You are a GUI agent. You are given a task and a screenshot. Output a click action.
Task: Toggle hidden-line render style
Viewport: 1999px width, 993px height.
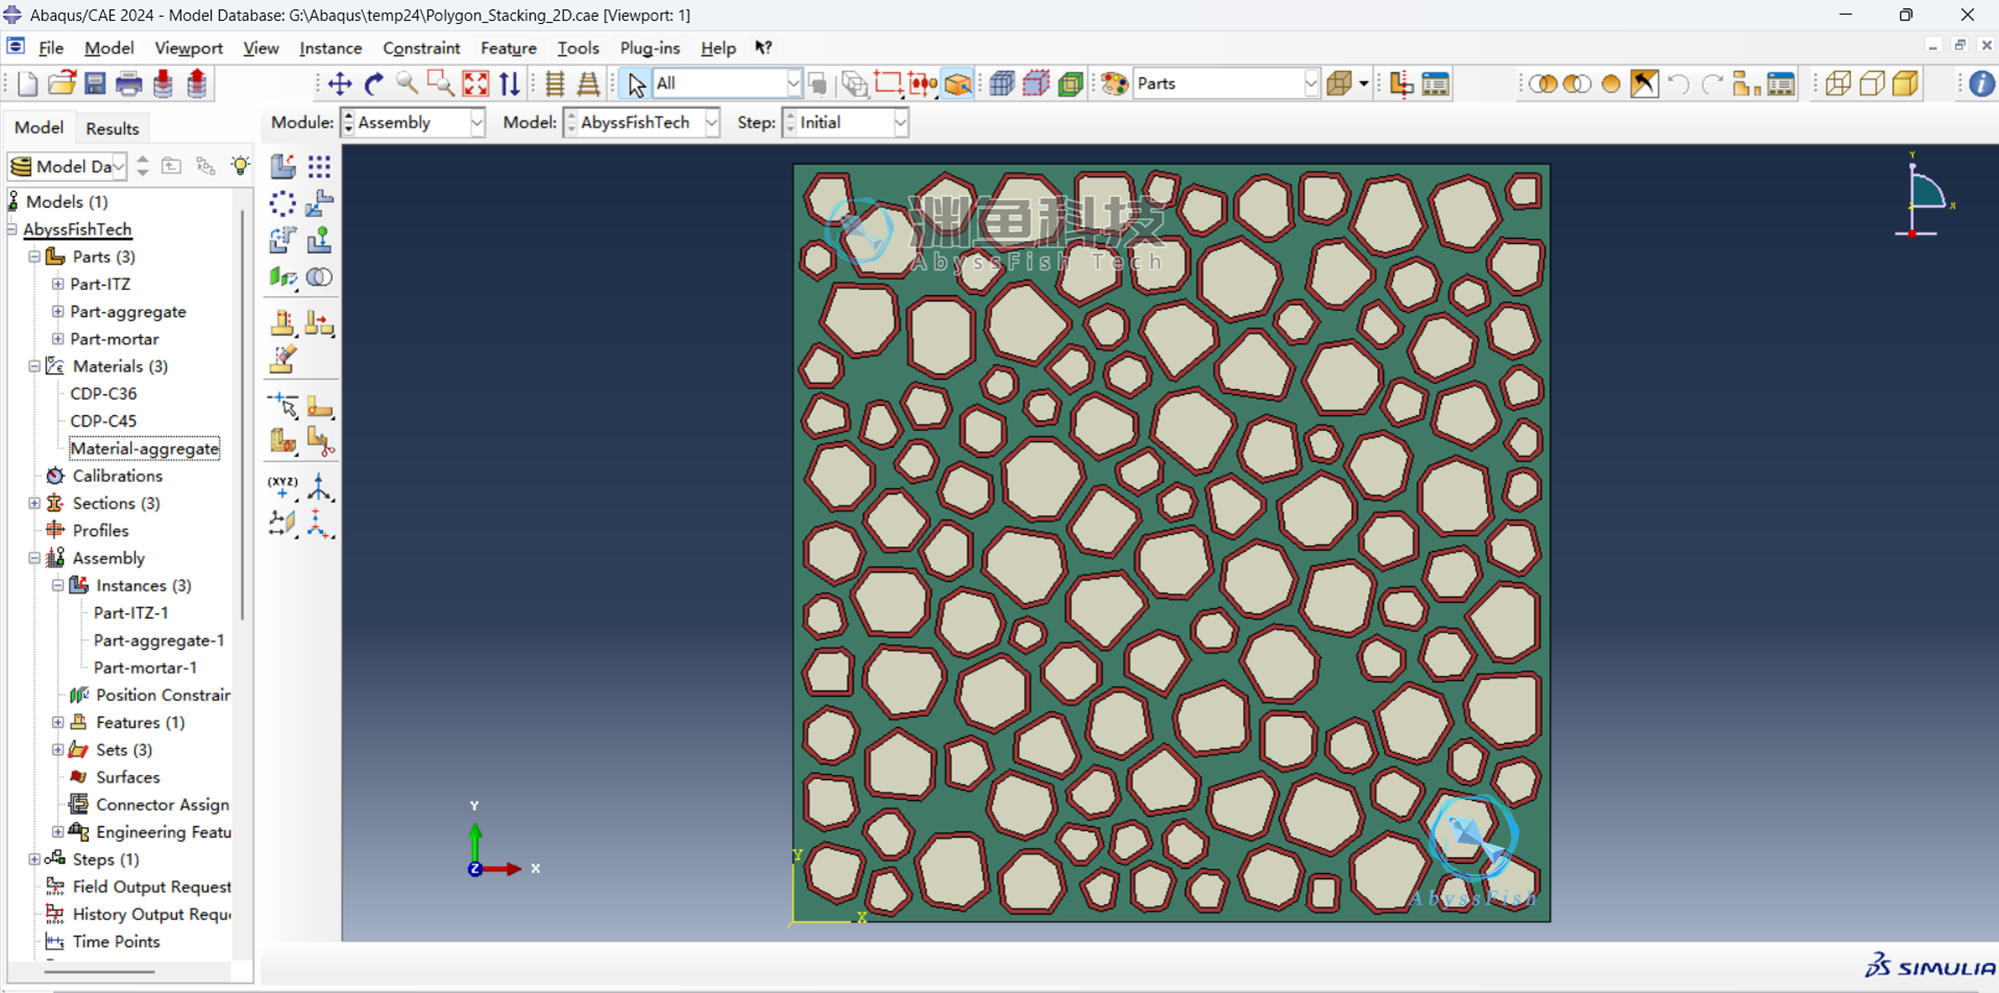click(x=1872, y=84)
